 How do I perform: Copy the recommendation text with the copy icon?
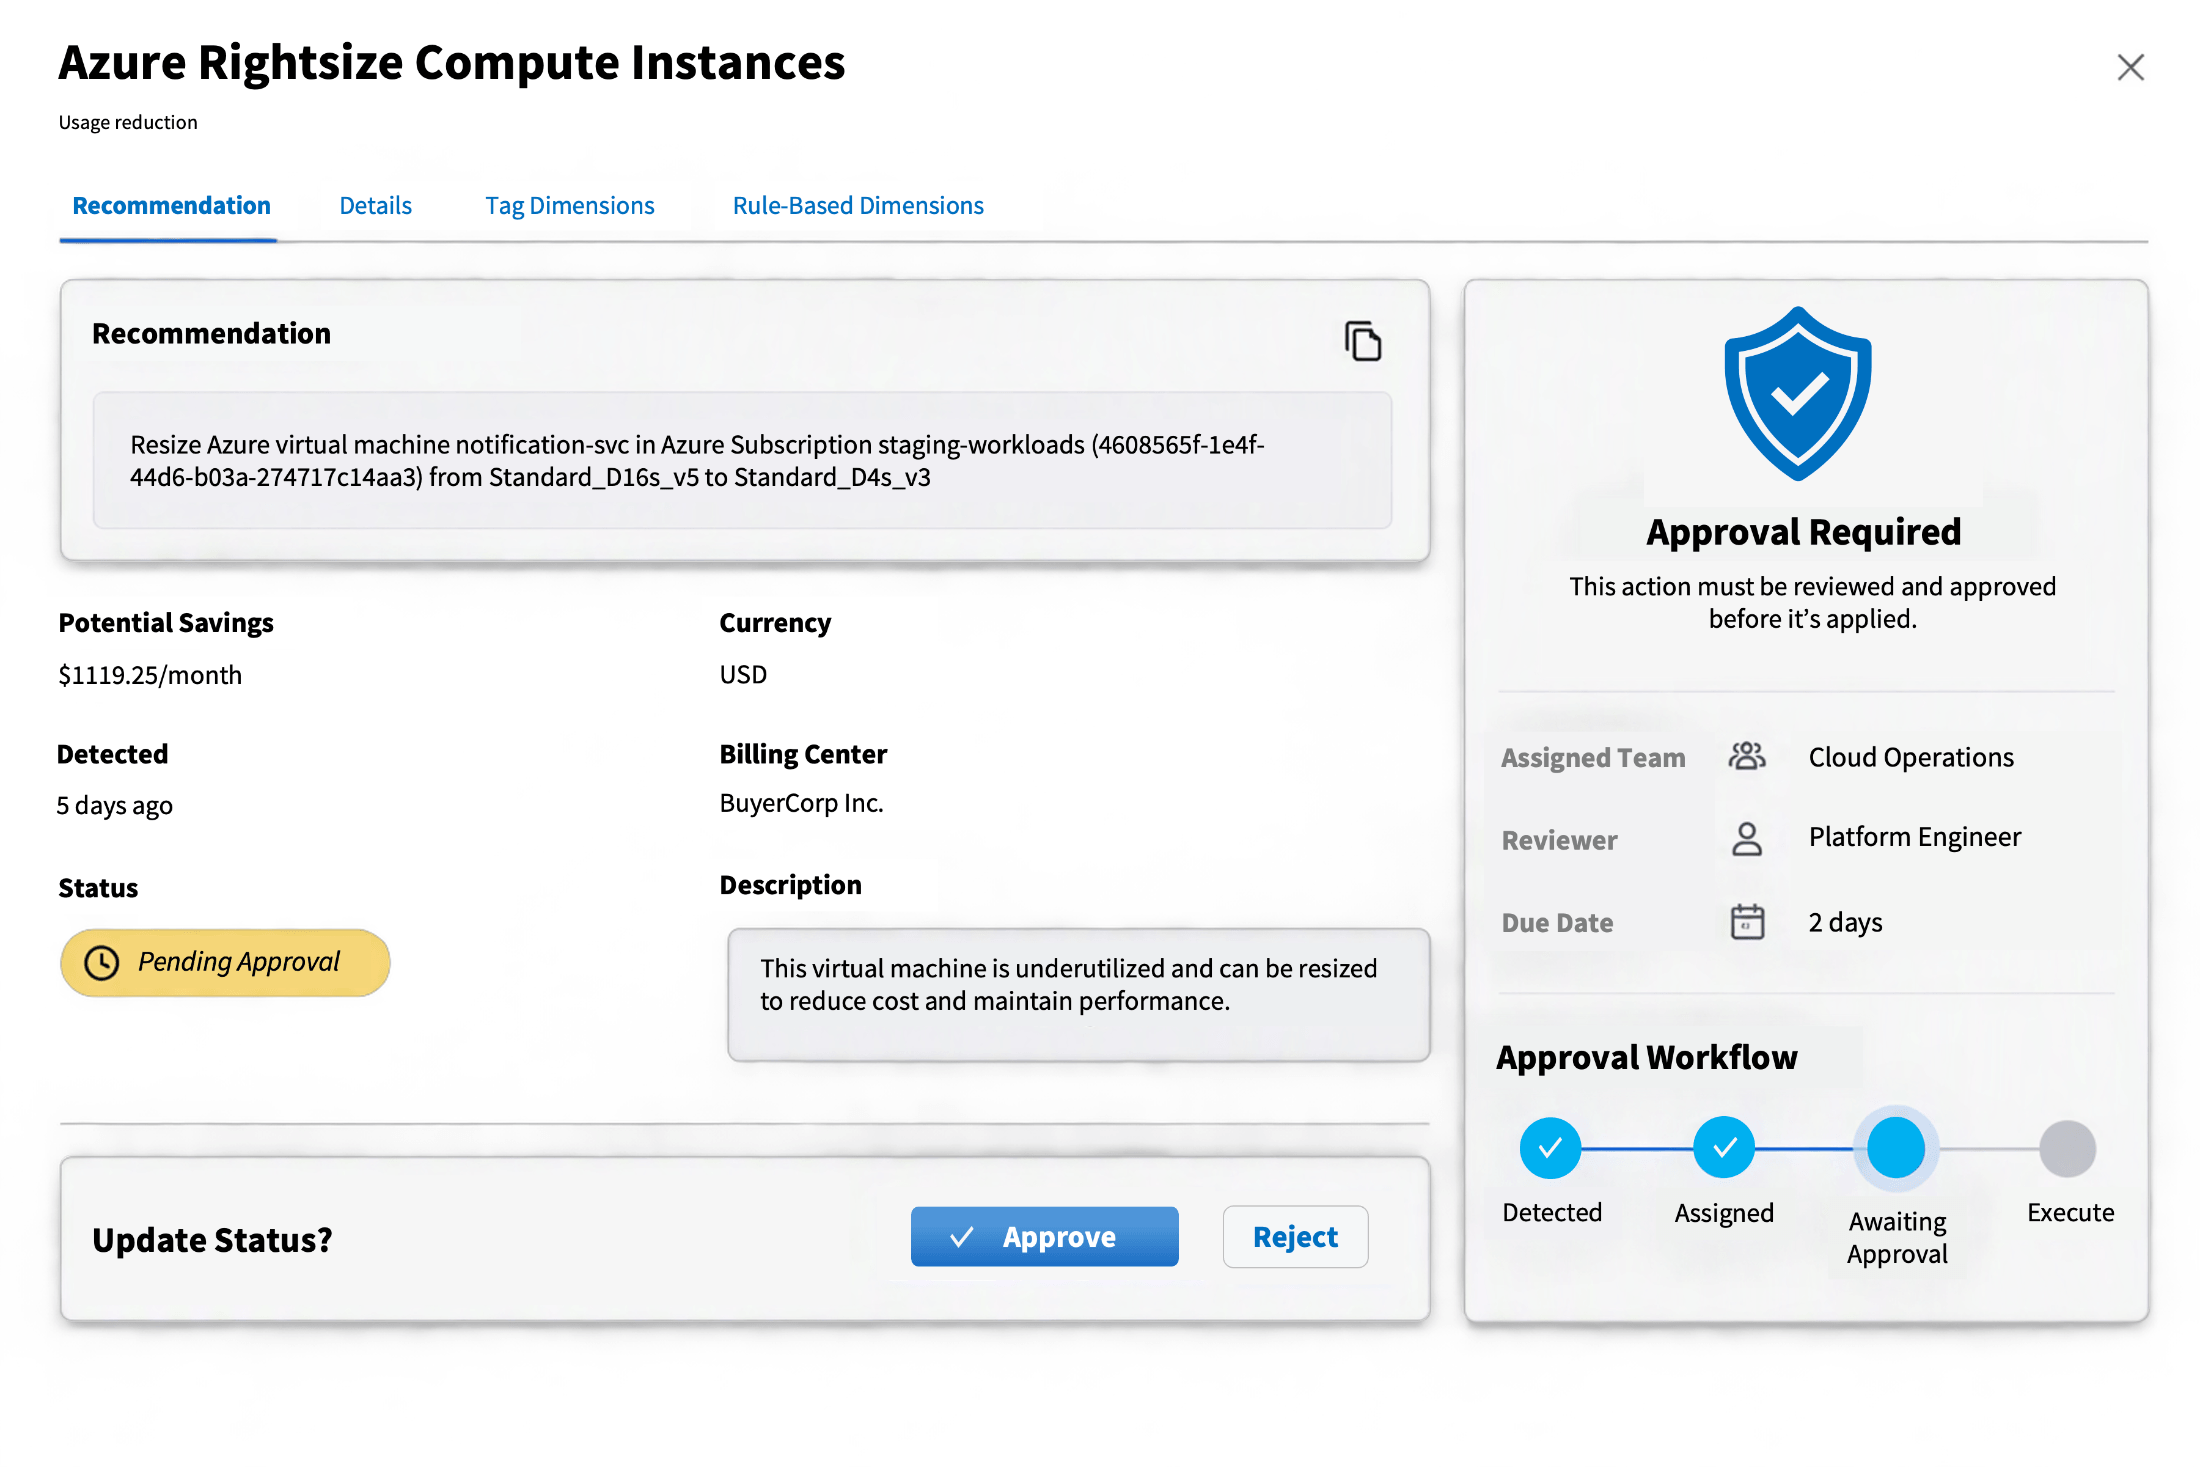pos(1362,341)
